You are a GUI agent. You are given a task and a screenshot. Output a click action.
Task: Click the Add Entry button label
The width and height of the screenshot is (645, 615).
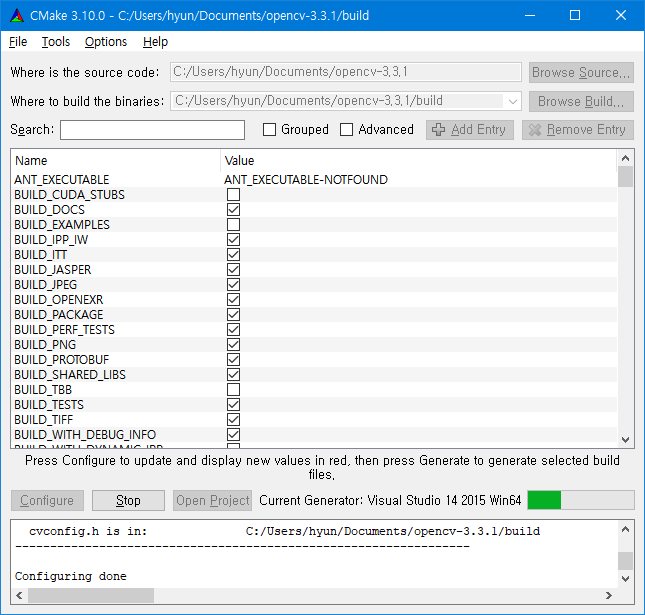pos(478,130)
